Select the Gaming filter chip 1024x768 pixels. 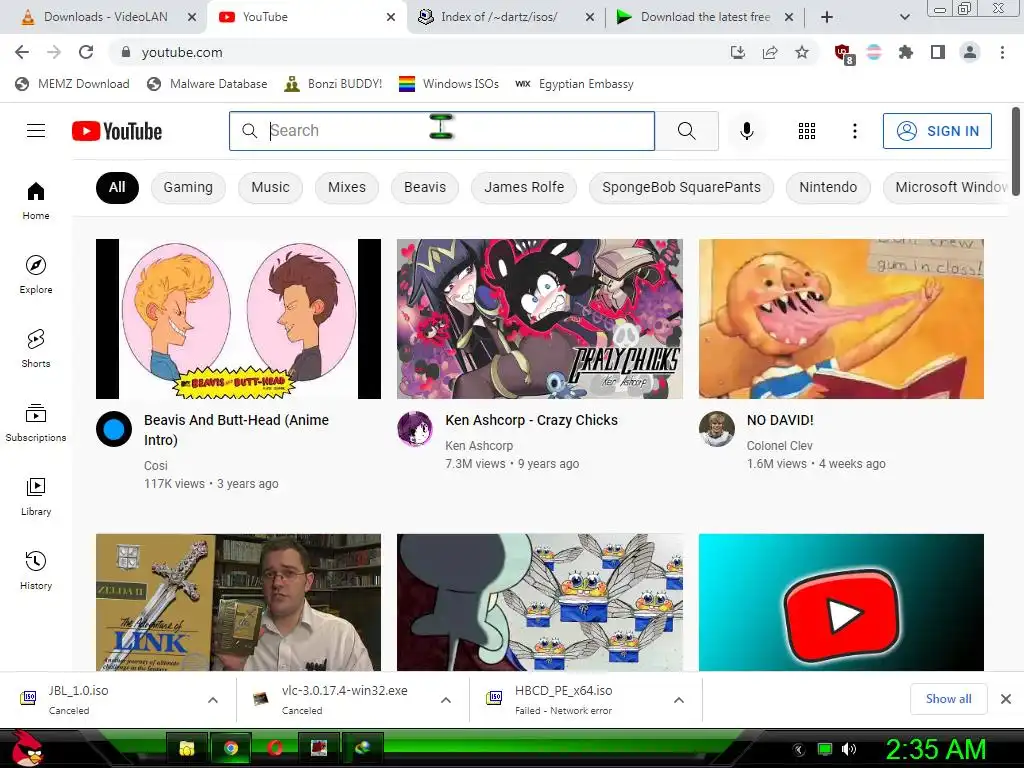(x=188, y=187)
